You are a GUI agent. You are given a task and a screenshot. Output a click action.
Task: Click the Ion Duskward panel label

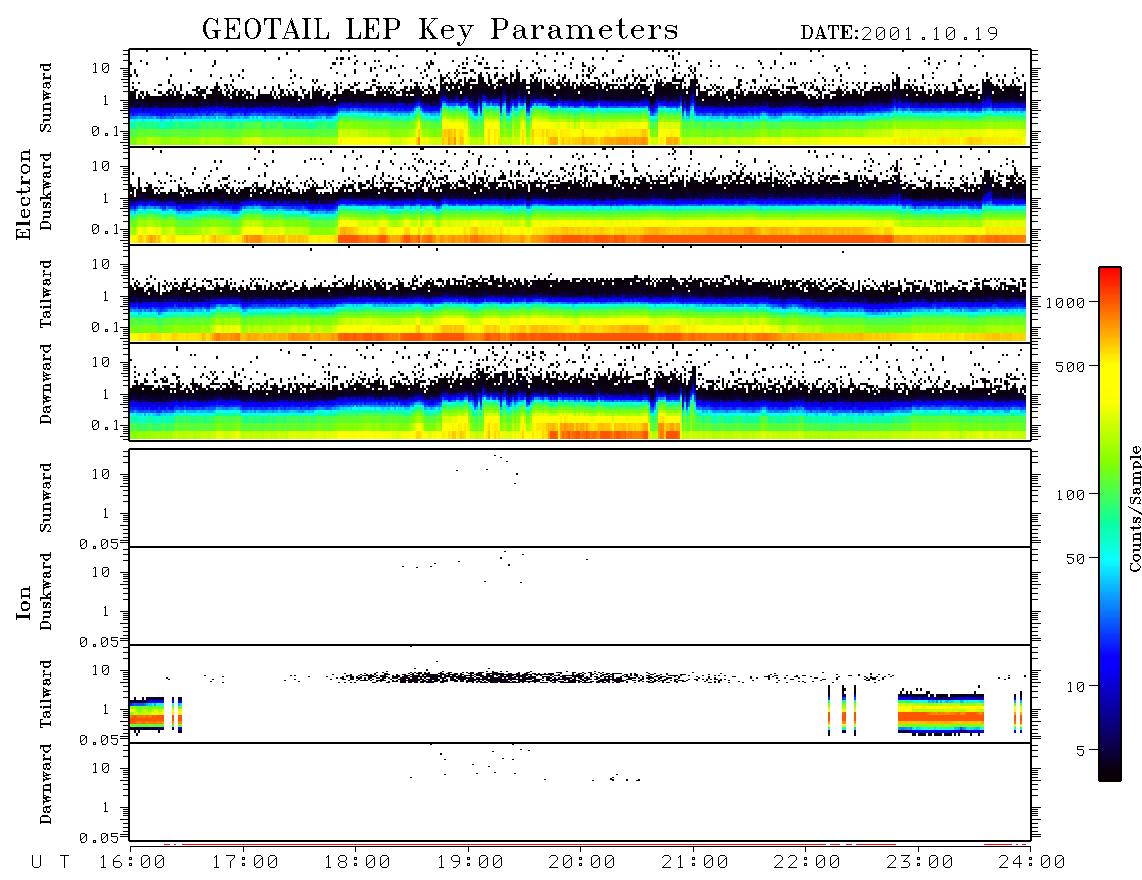46,592
